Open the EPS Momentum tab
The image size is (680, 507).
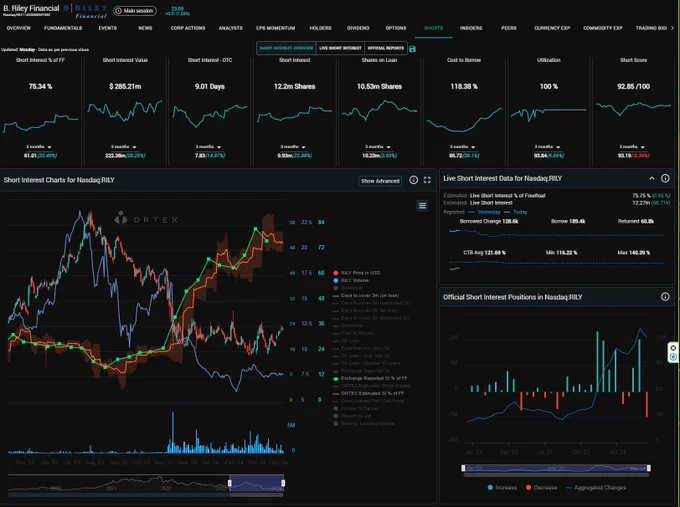point(275,28)
